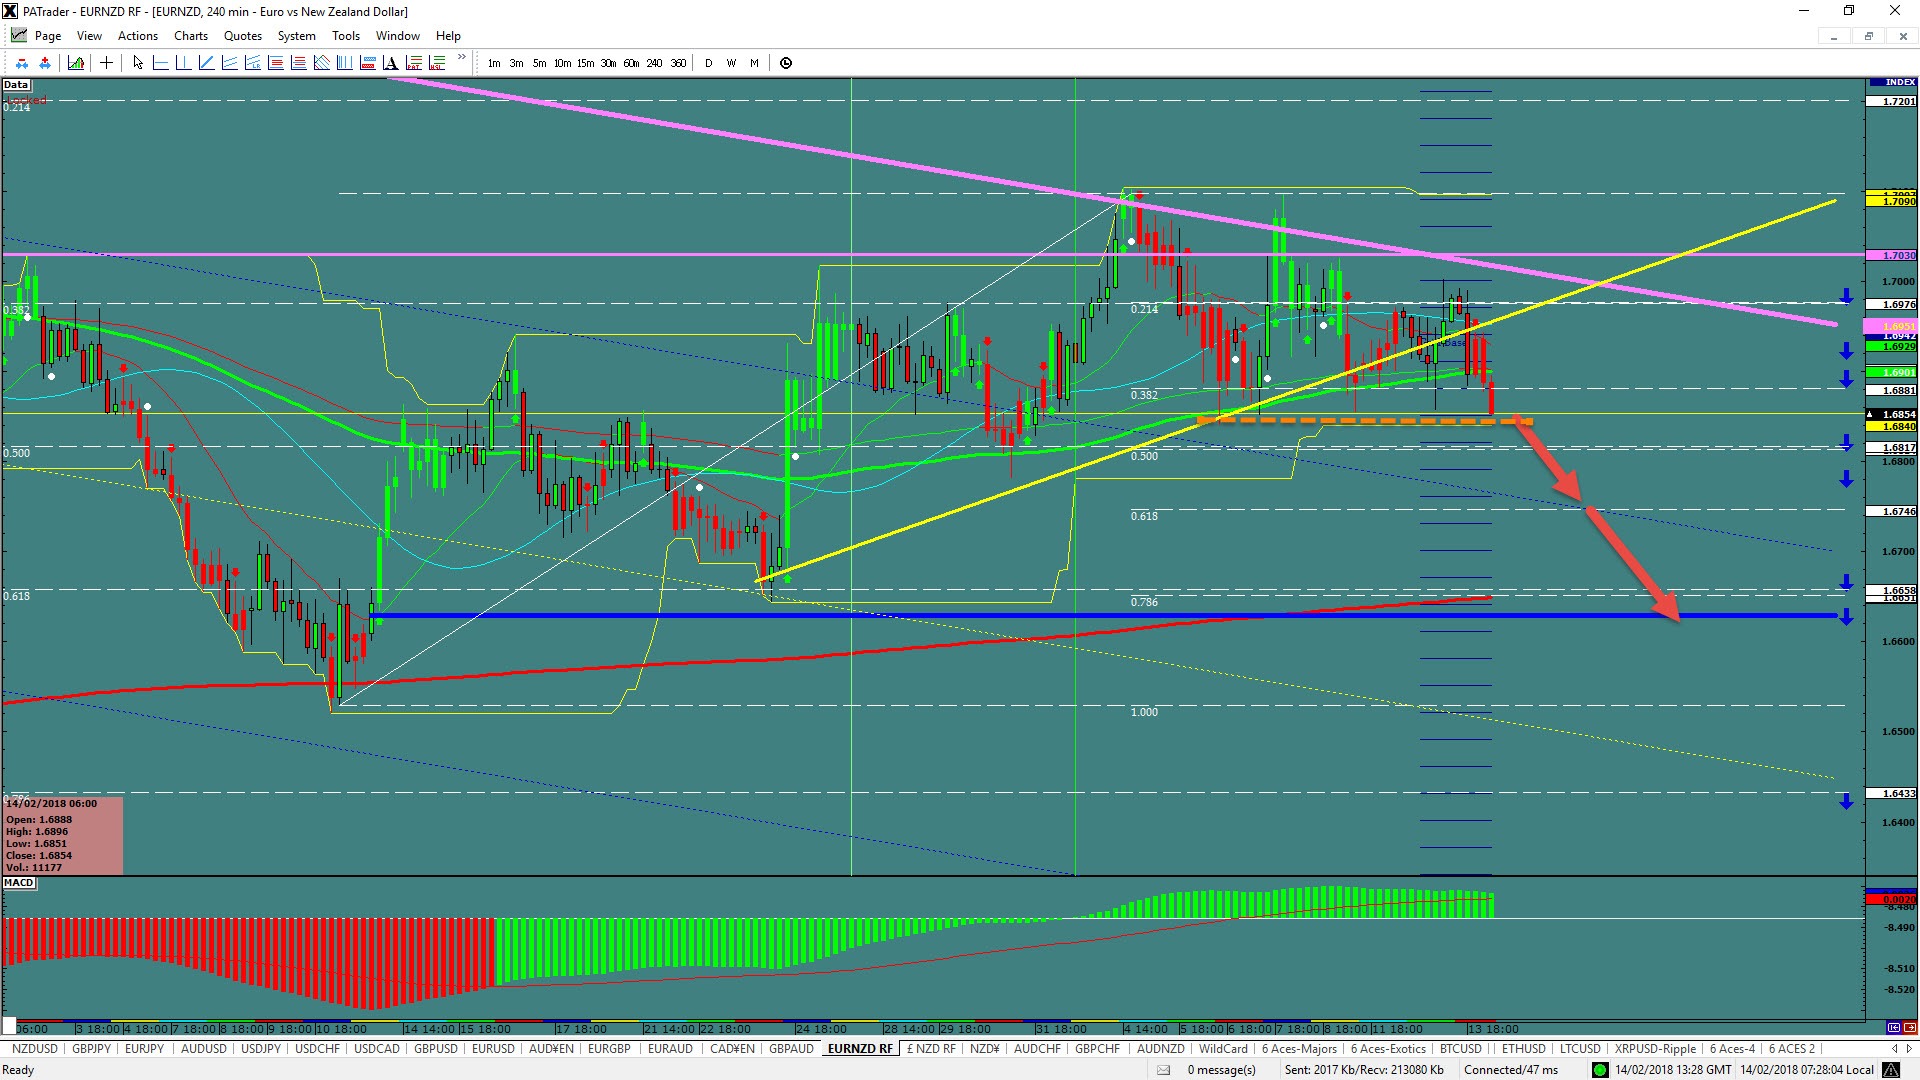Open the ETHUSD page tab

tap(1523, 1049)
